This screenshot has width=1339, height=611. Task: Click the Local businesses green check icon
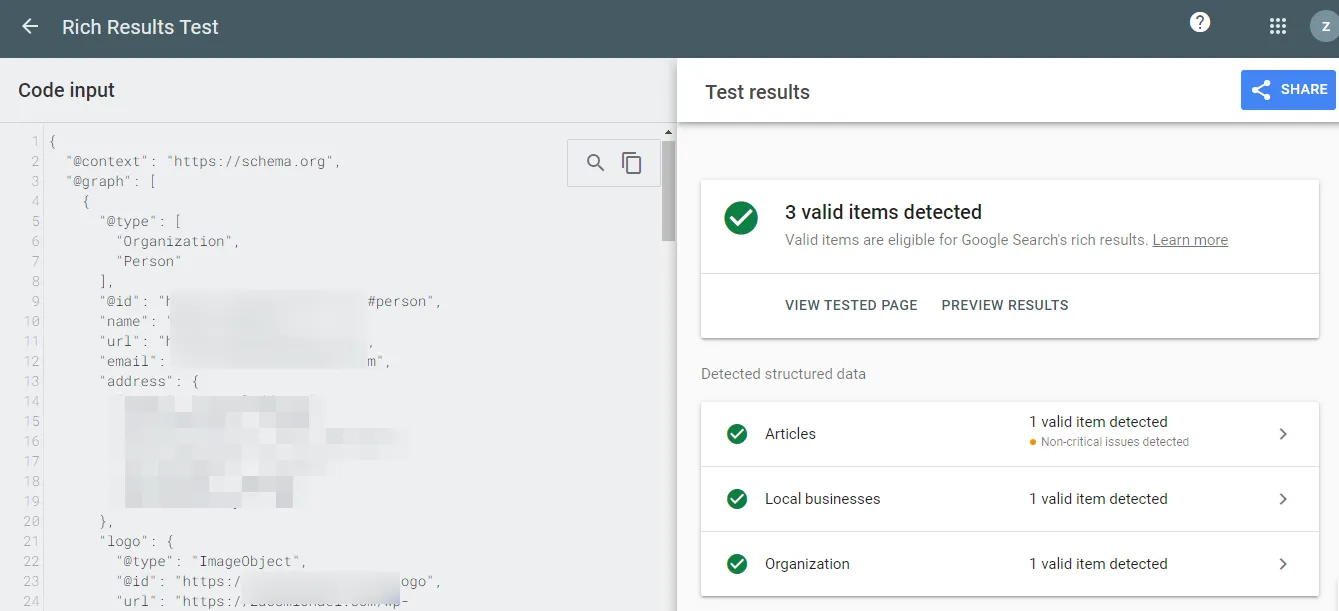737,499
